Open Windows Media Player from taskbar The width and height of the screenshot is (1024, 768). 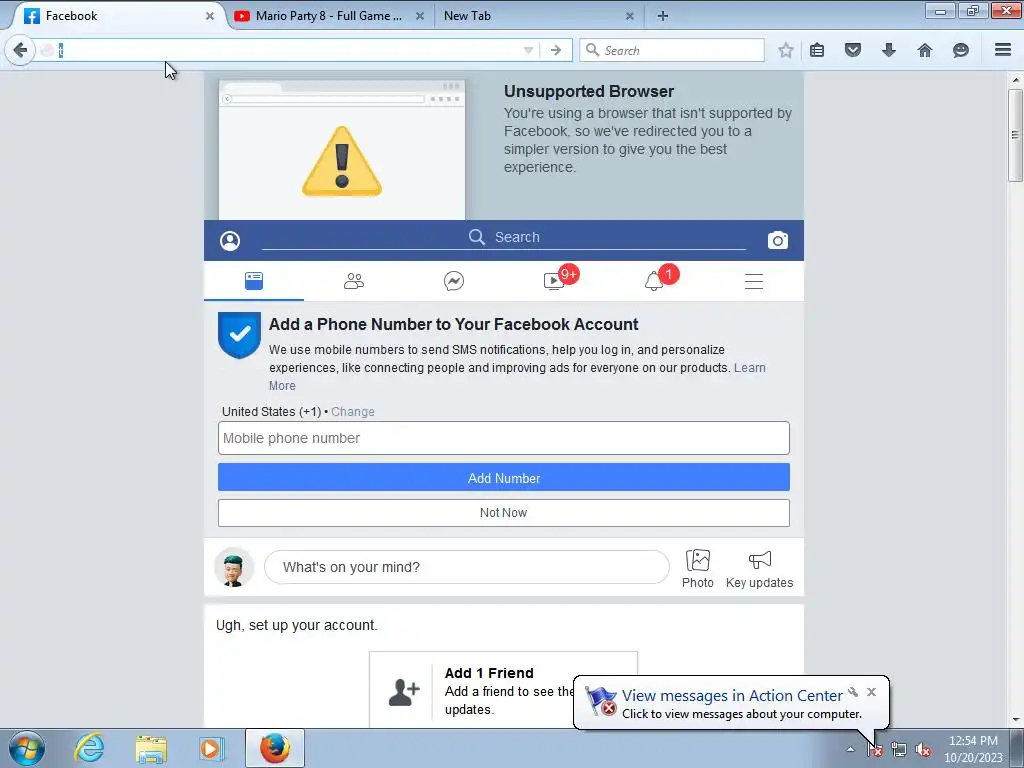pyautogui.click(x=212, y=748)
